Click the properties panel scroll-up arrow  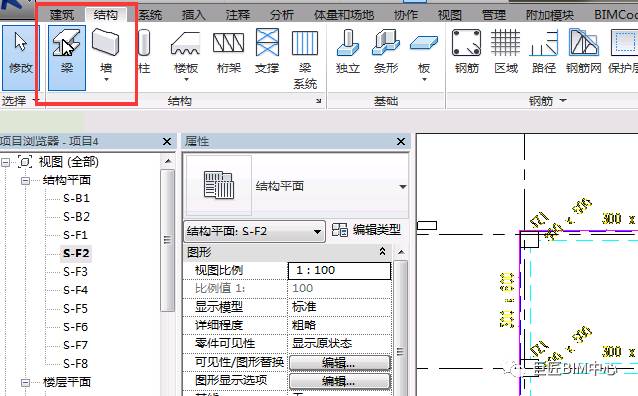pyautogui.click(x=401, y=252)
